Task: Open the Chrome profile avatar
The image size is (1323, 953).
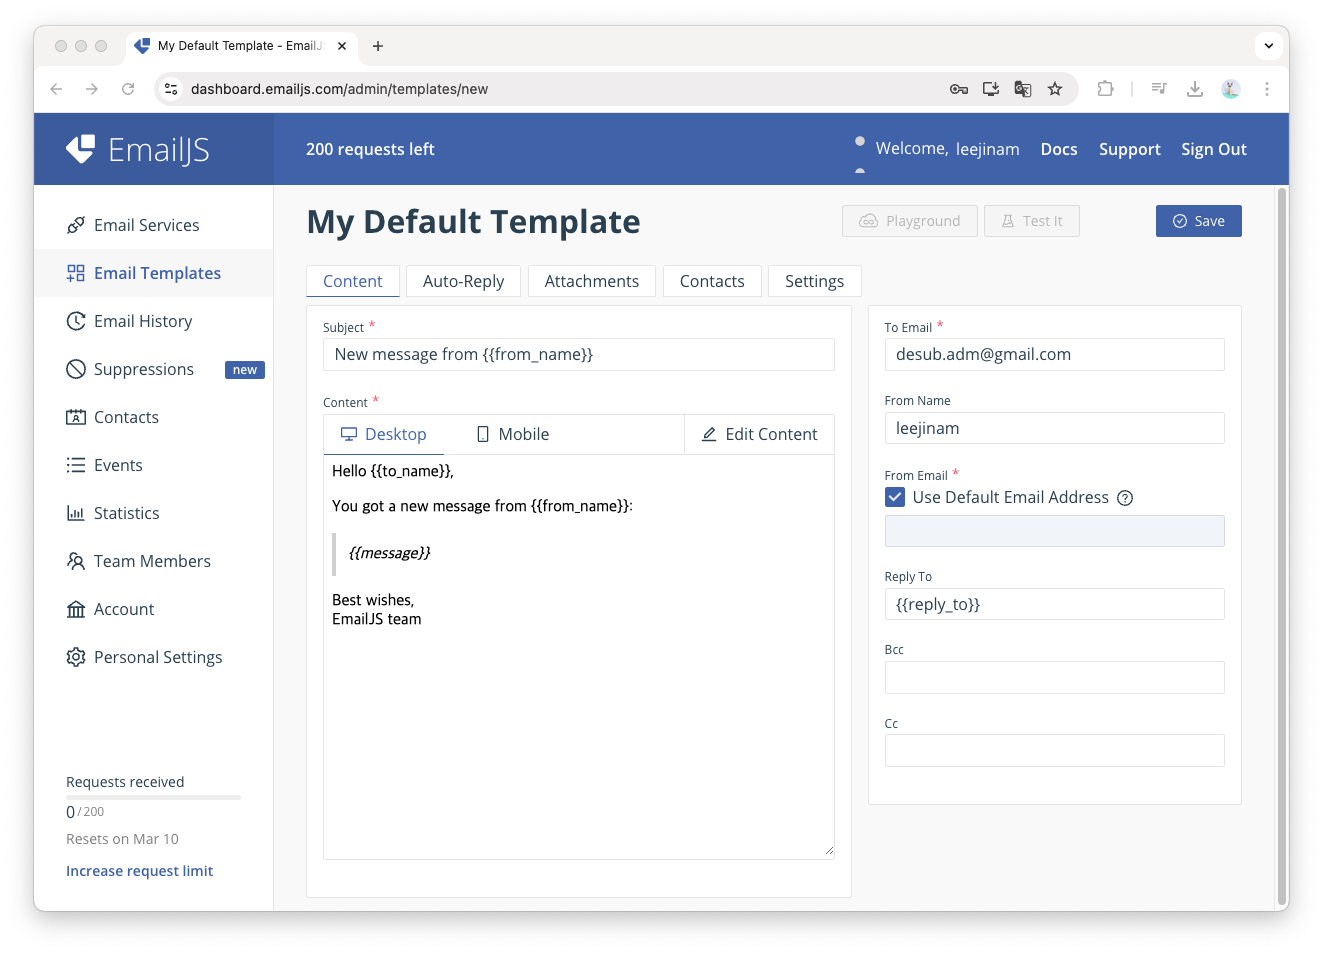Action: tap(1231, 89)
